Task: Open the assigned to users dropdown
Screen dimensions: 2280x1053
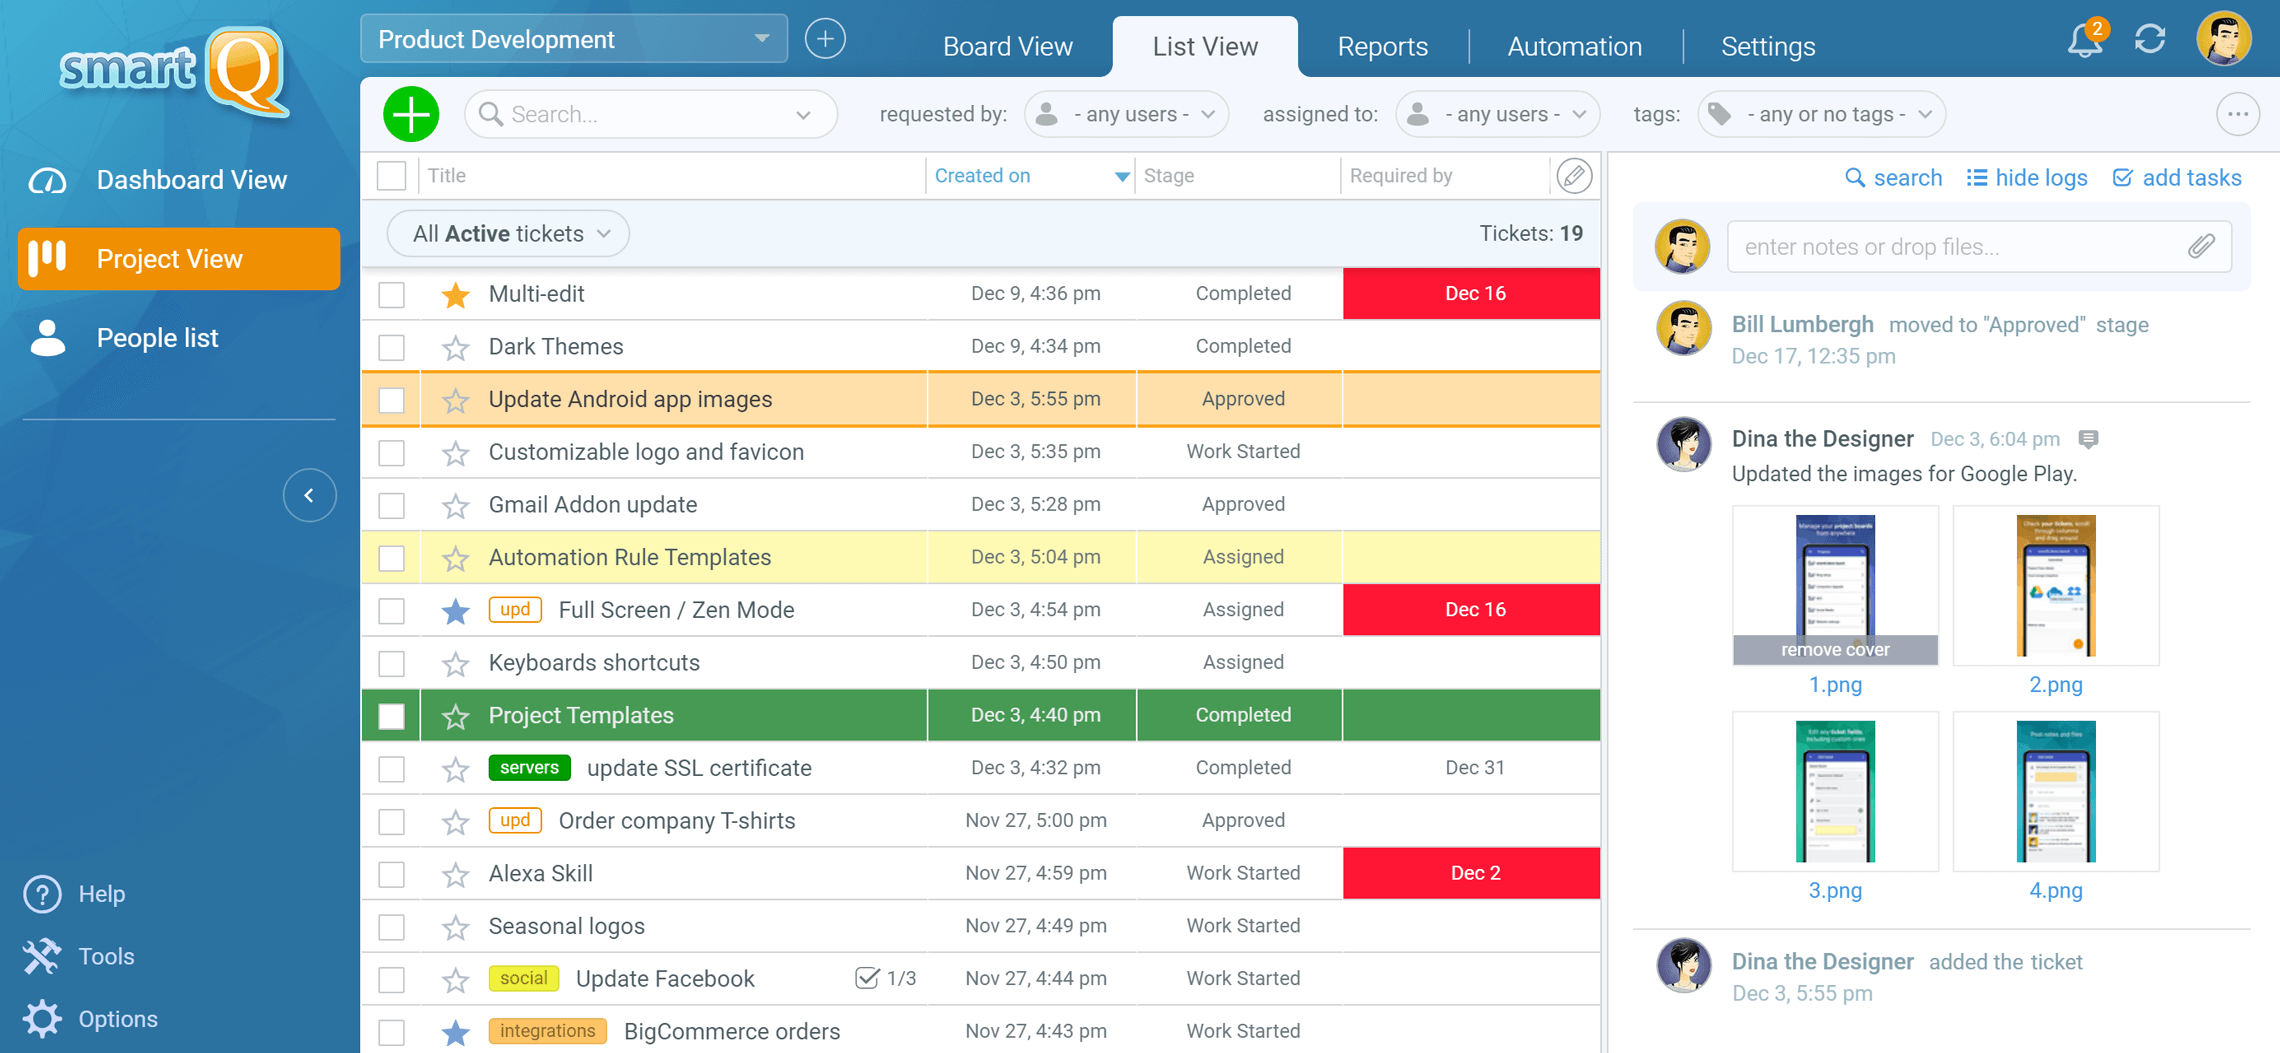Action: coord(1498,115)
